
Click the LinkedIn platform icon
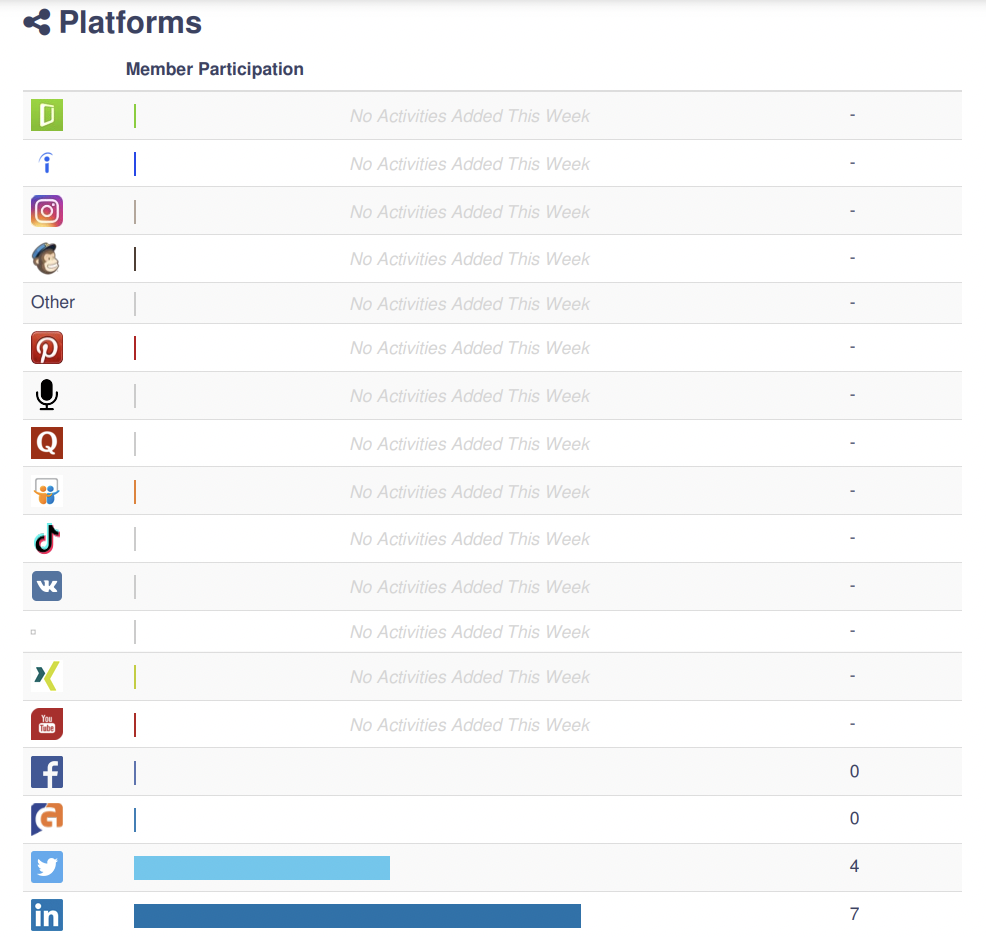tap(47, 915)
